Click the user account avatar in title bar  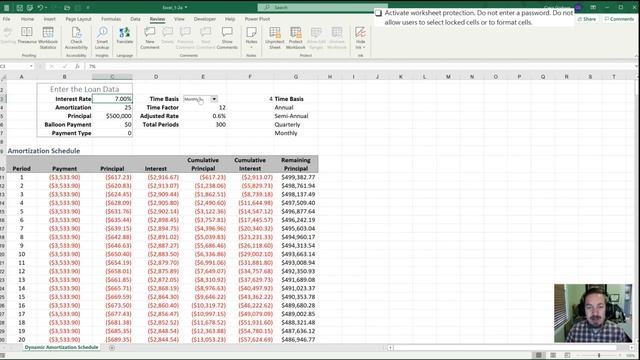[578, 7]
